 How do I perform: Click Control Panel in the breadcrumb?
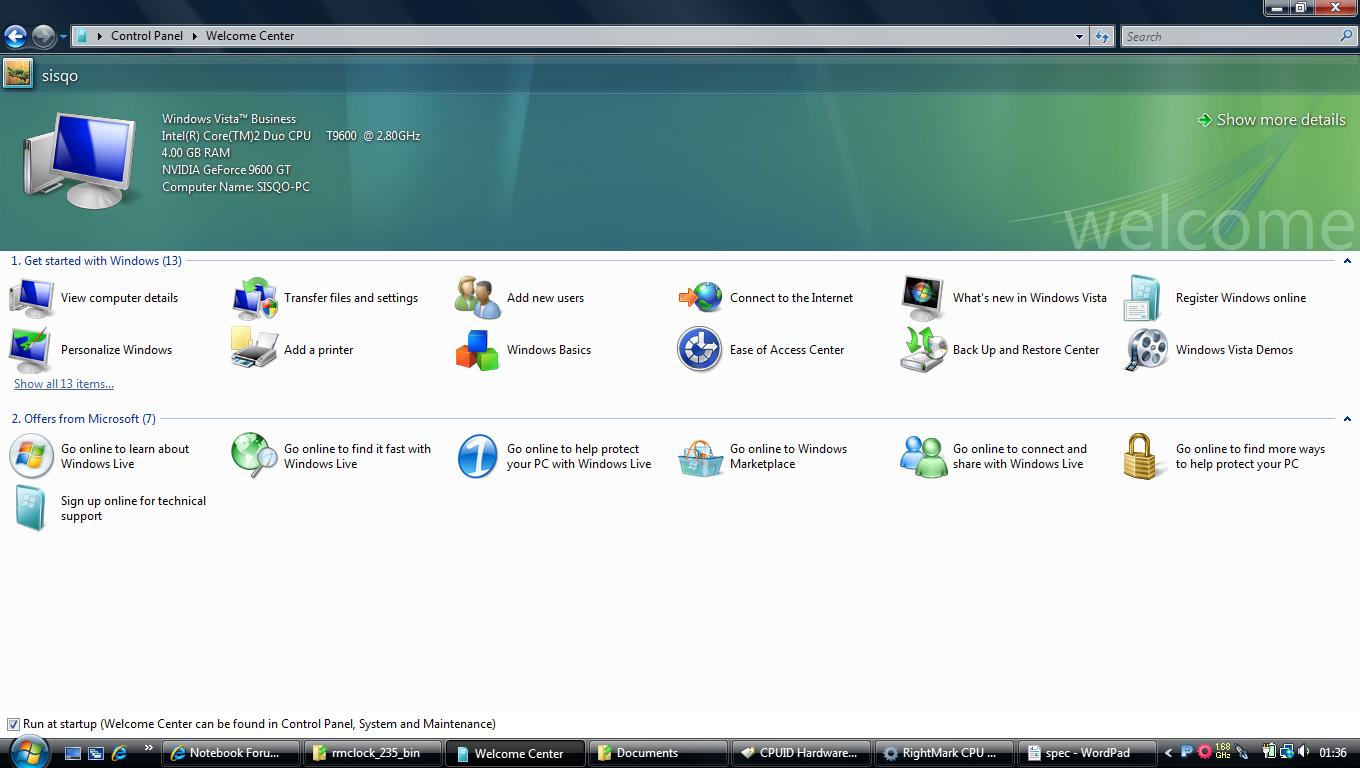click(147, 36)
